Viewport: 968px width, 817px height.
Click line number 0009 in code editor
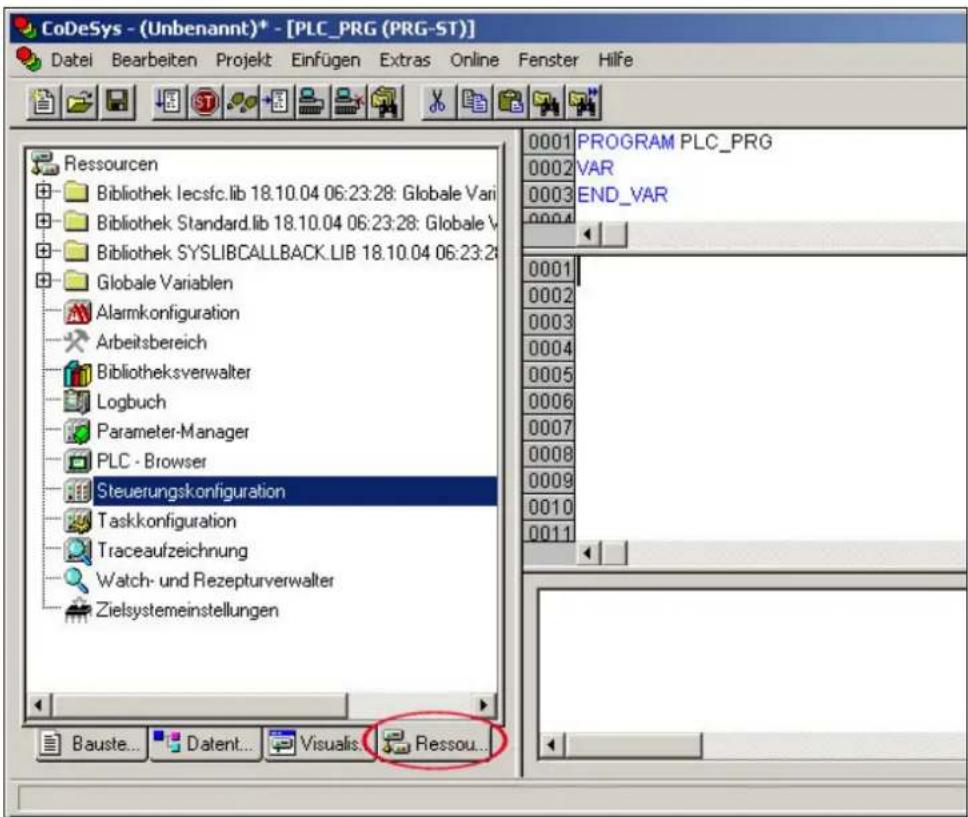tap(549, 480)
